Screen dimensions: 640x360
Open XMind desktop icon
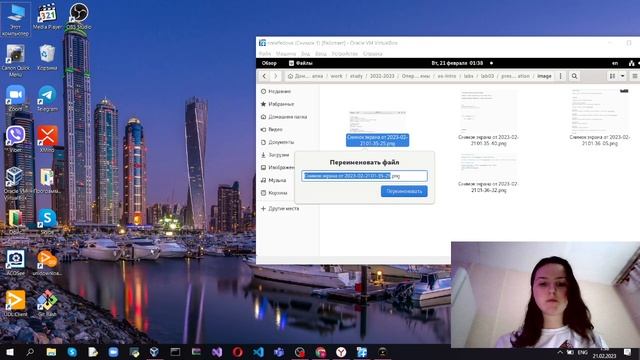(x=47, y=139)
